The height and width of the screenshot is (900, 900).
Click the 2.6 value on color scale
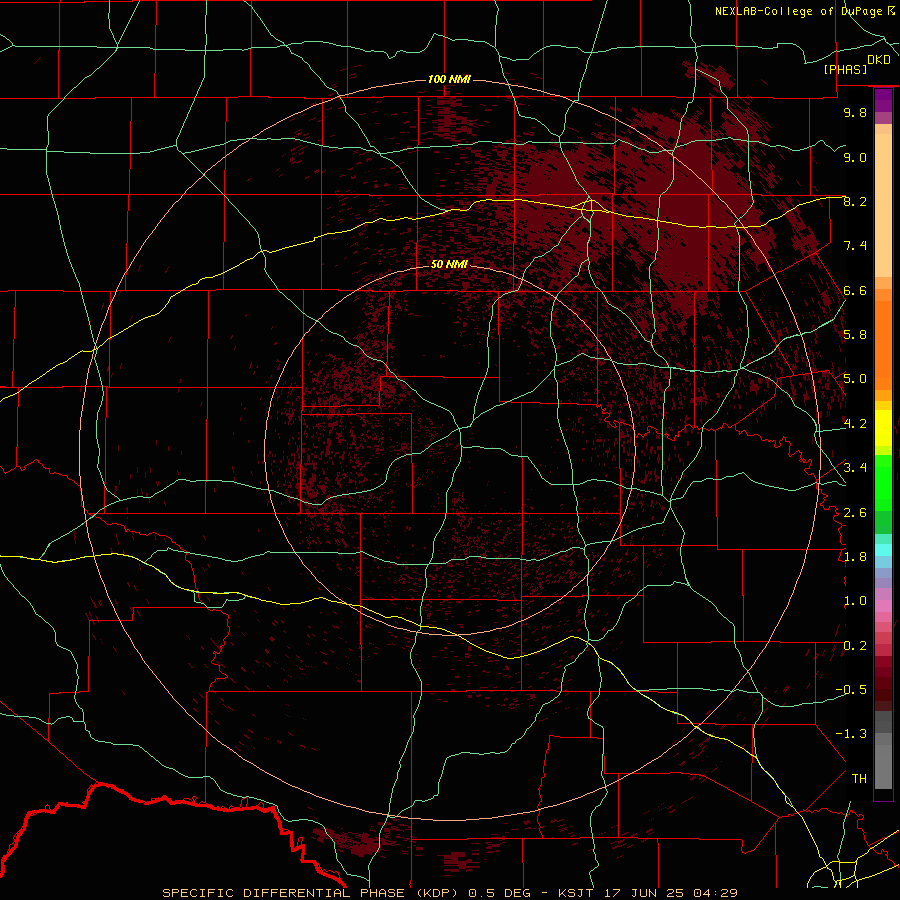(x=855, y=513)
